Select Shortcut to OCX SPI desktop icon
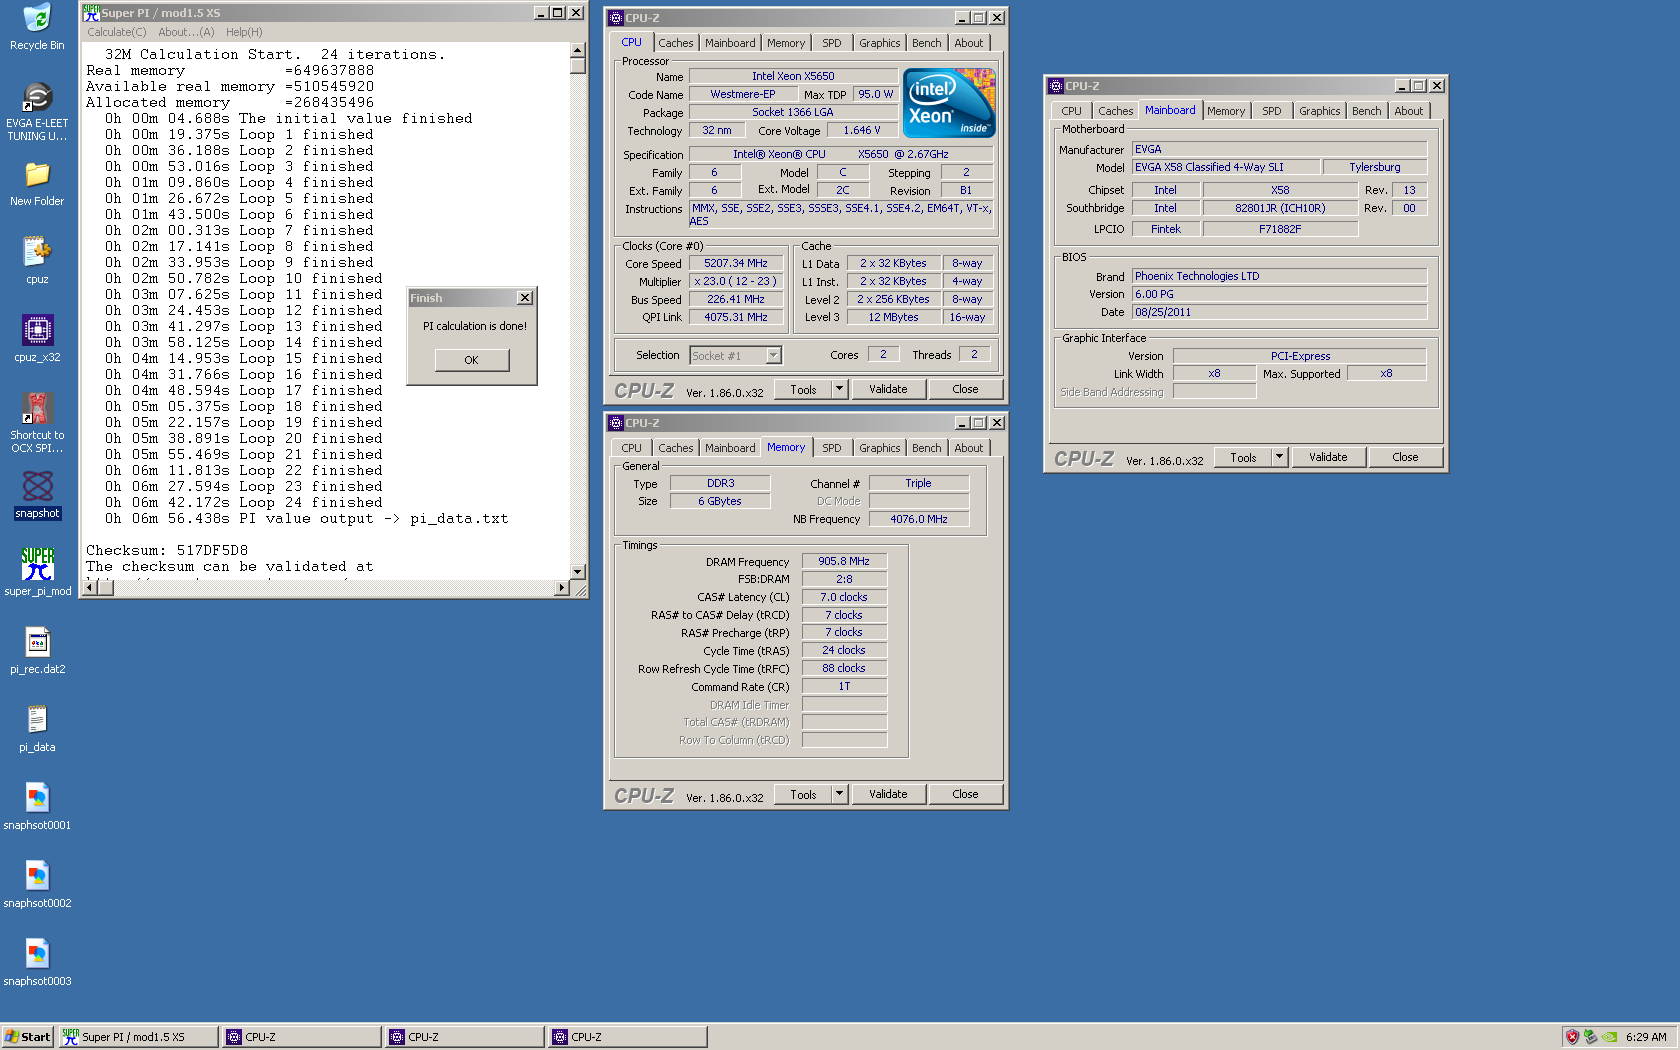Image resolution: width=1680 pixels, height=1050 pixels. [x=37, y=423]
